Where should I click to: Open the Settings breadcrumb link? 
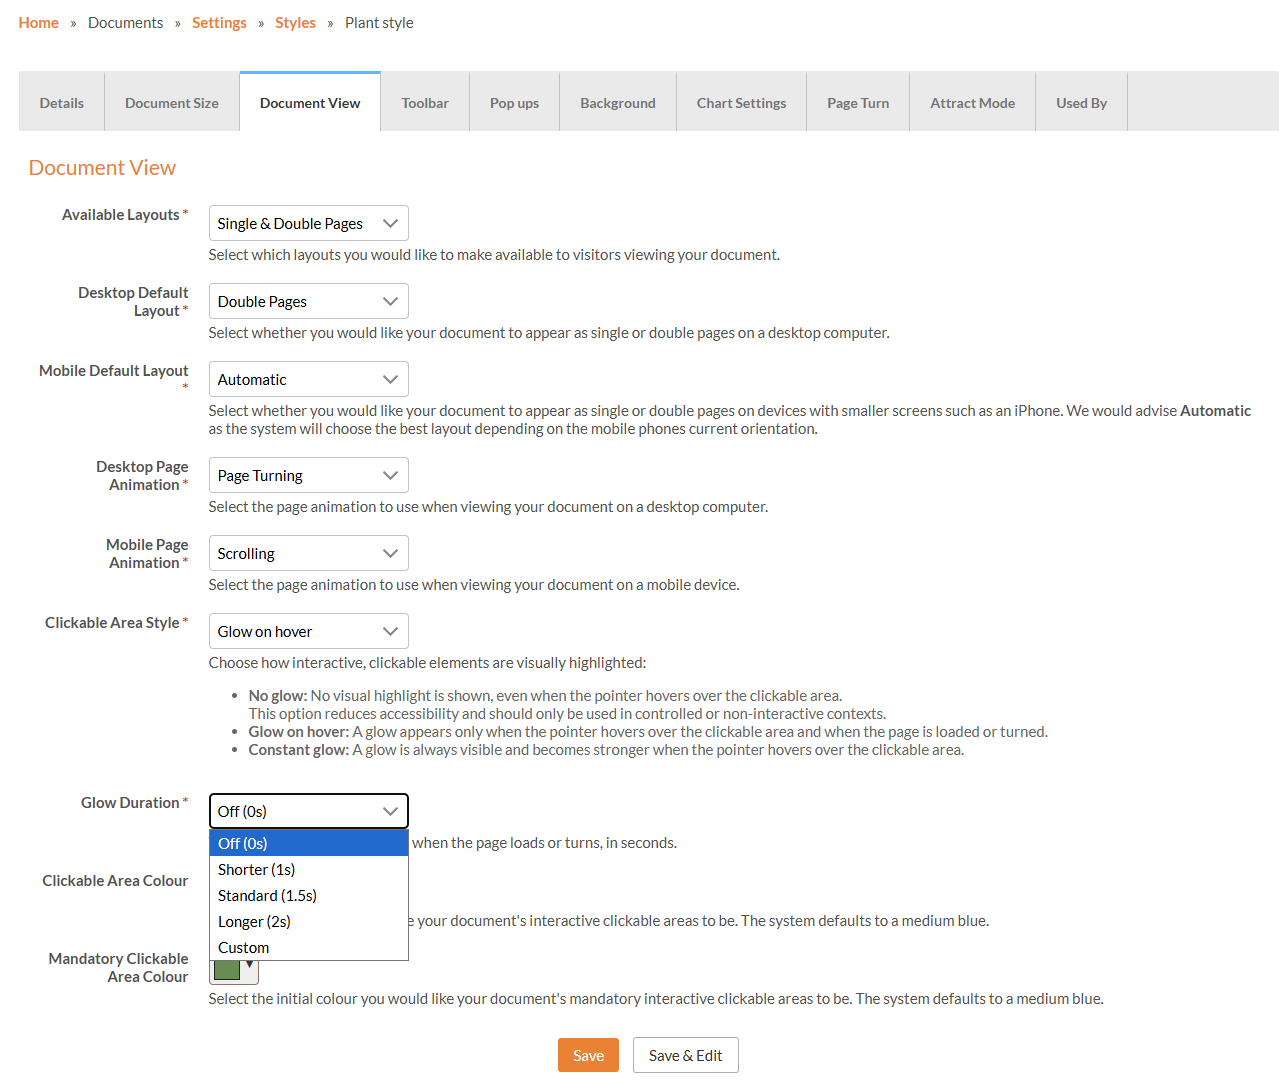(x=219, y=23)
